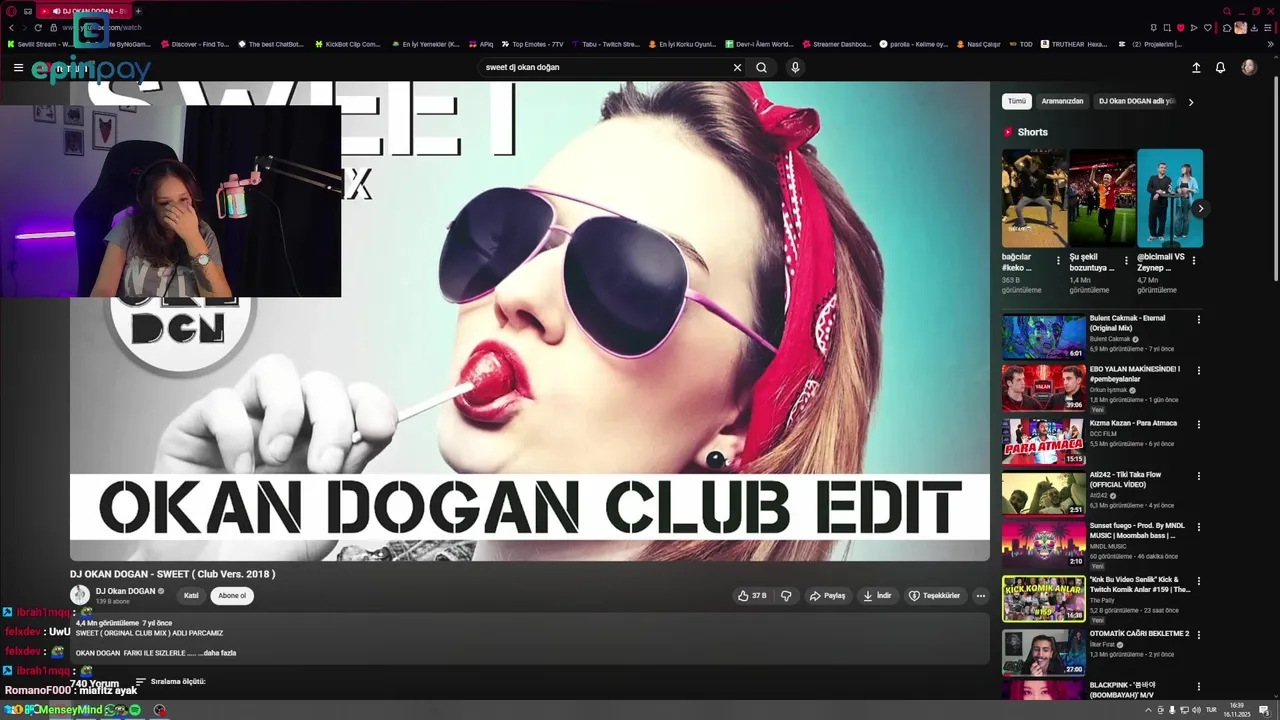Open BLACKPINK BOOMBAYAH video
The image size is (1280, 720).
tap(1043, 690)
